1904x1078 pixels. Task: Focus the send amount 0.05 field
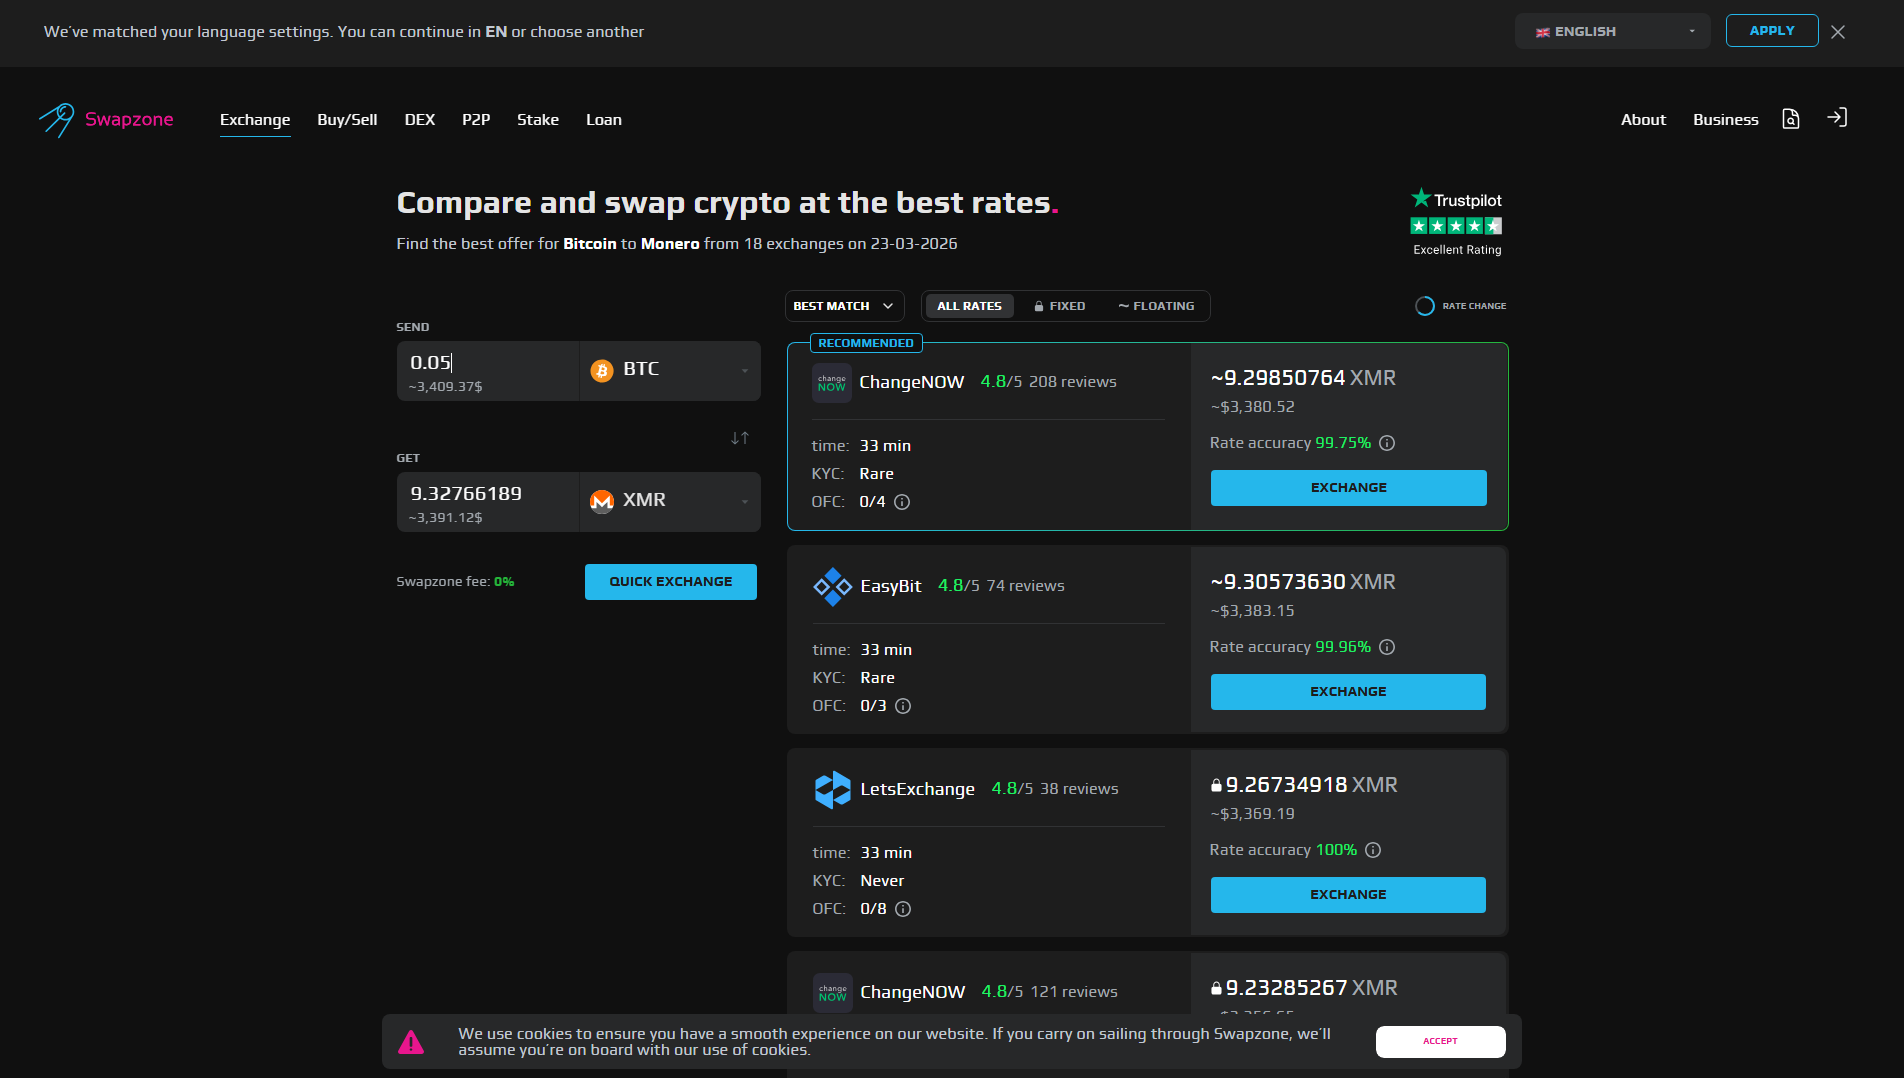click(x=488, y=370)
